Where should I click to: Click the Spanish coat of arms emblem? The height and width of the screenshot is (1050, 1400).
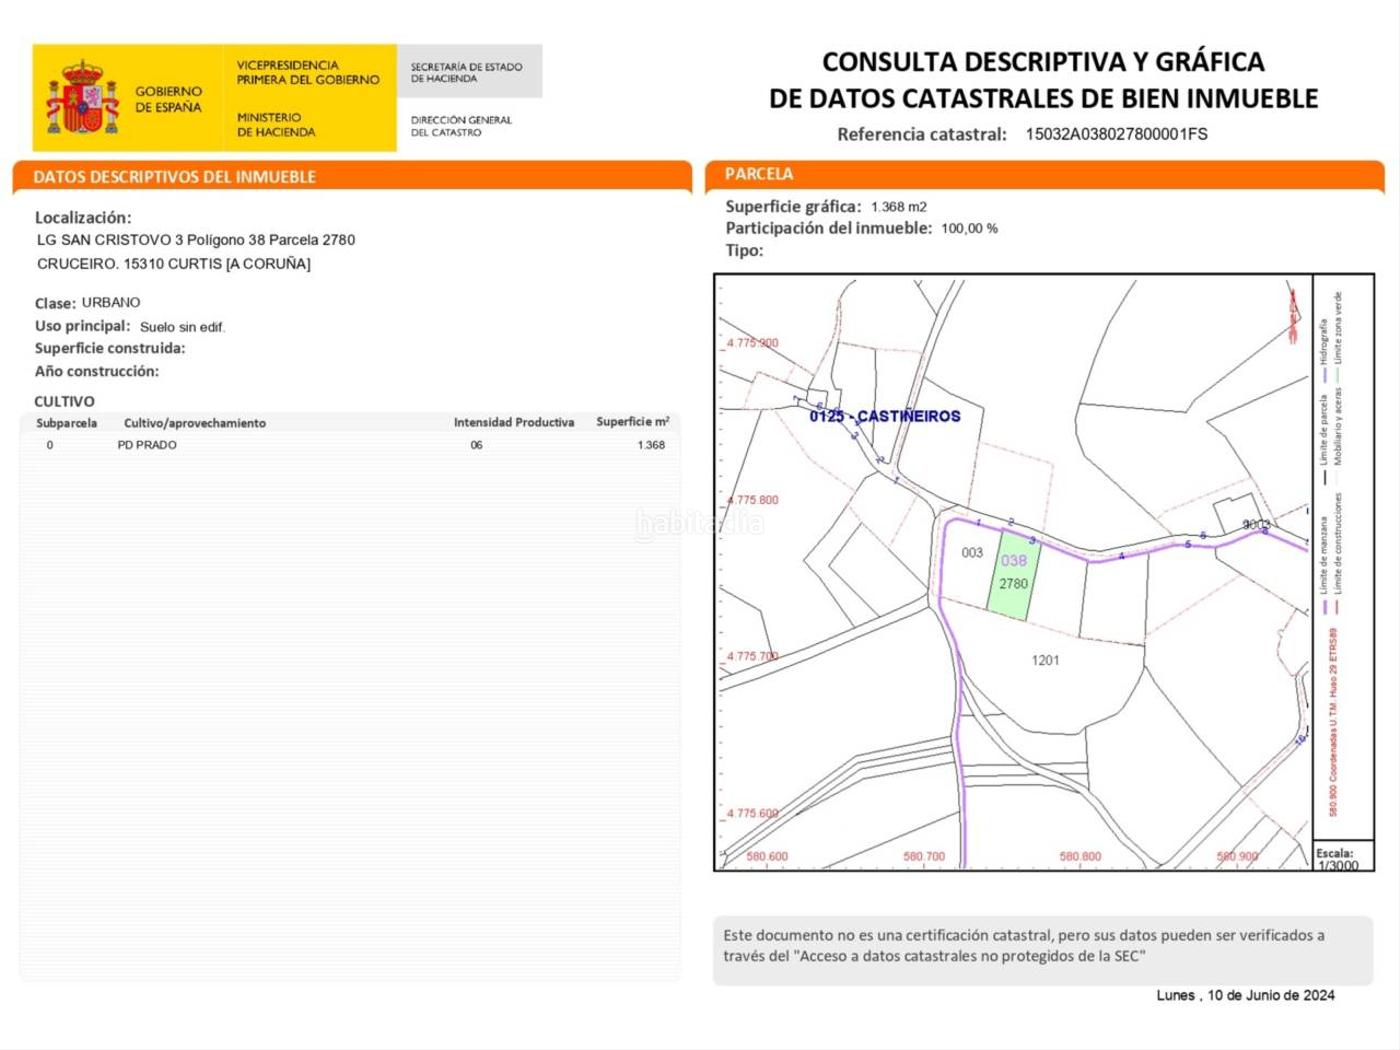pos(83,97)
